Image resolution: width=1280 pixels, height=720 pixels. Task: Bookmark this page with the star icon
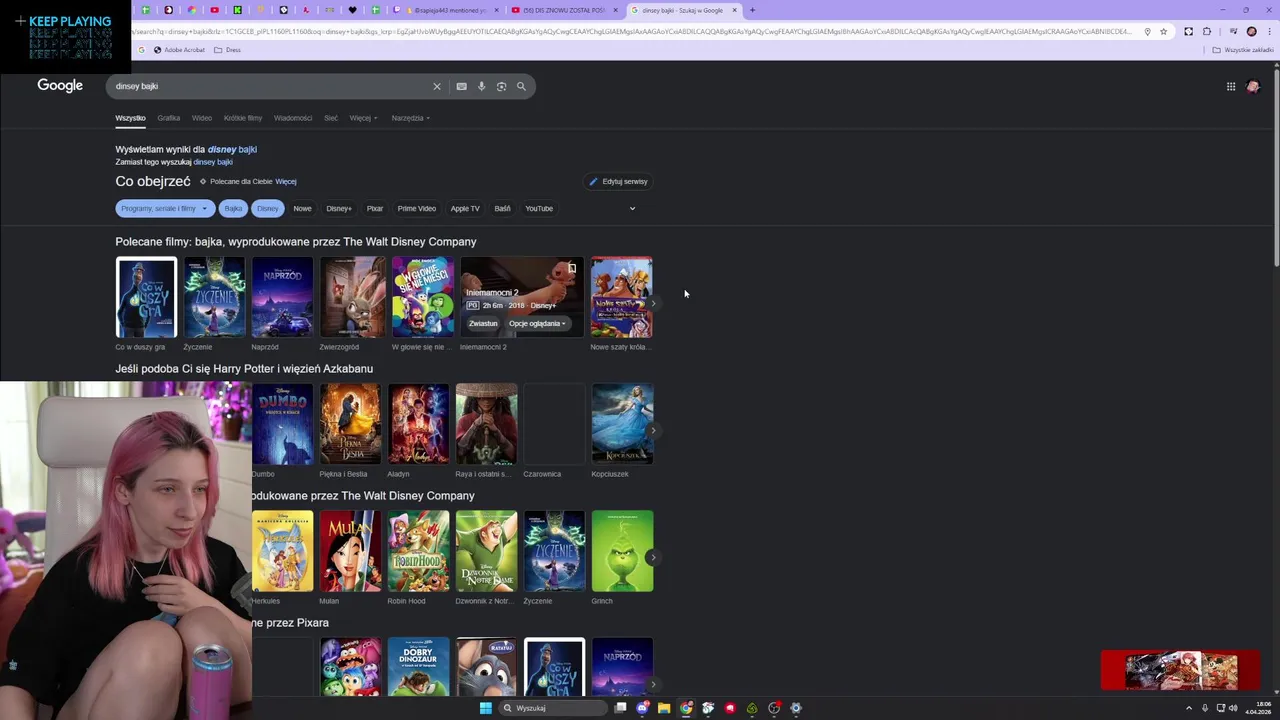pyautogui.click(x=1163, y=31)
